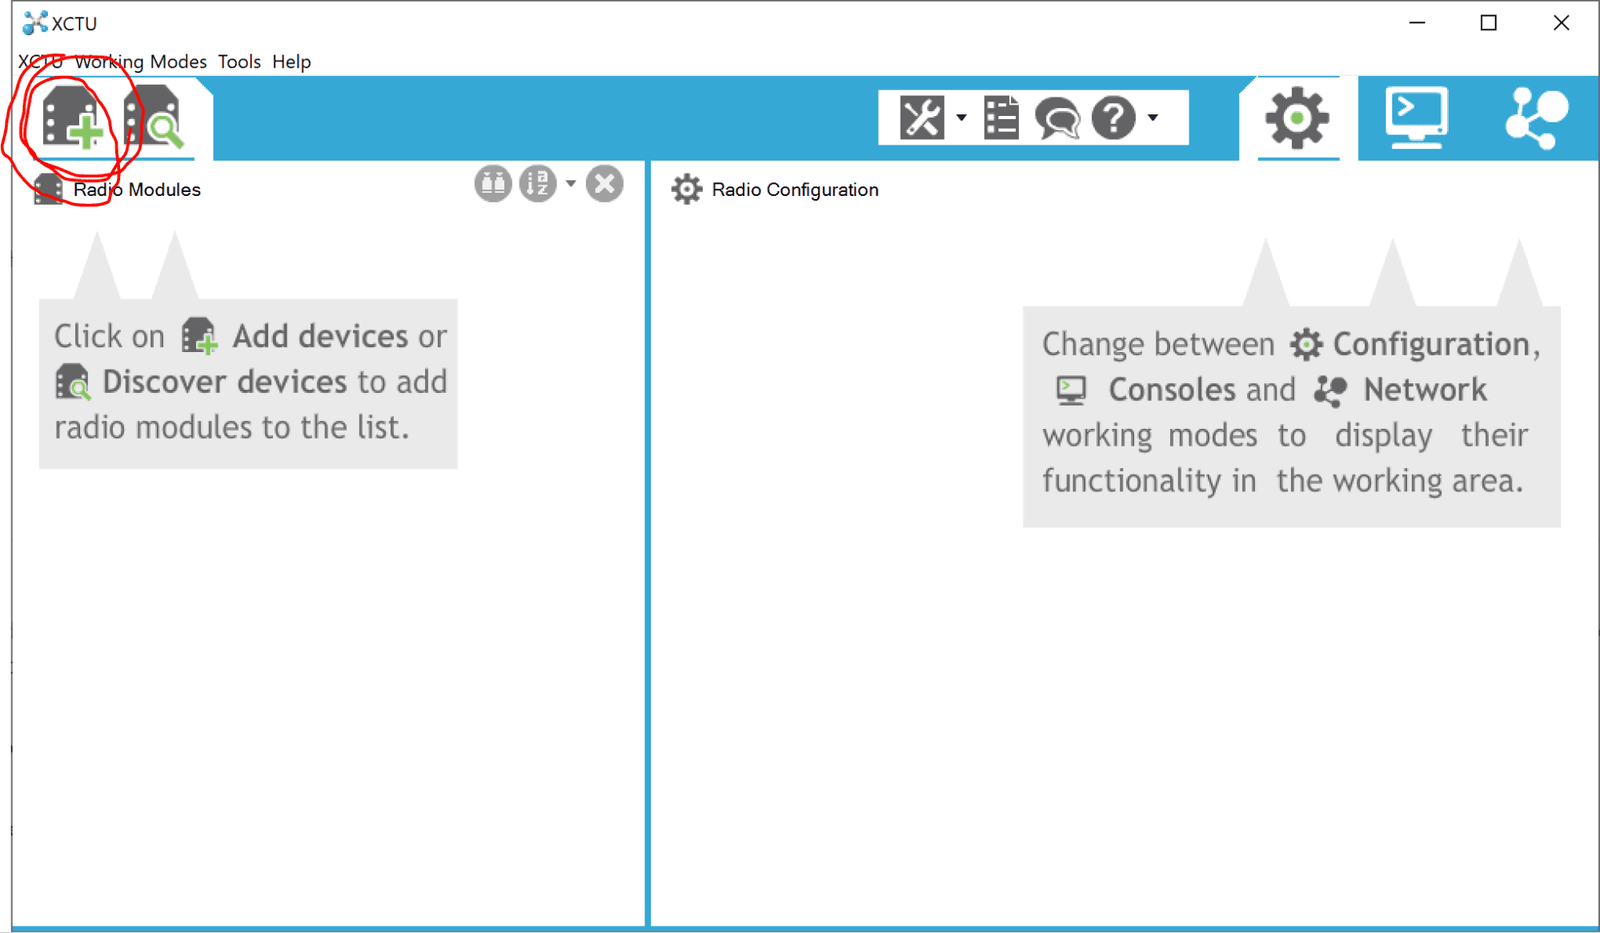The width and height of the screenshot is (1600, 933).
Task: Switch to Configuration working mode gear
Action: point(1297,118)
